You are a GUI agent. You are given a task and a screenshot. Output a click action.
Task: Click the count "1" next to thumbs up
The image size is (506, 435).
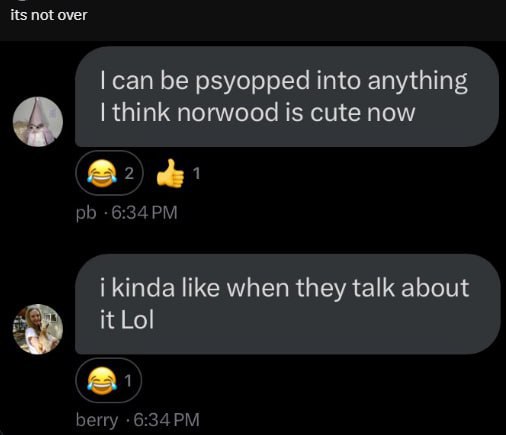pyautogui.click(x=197, y=173)
